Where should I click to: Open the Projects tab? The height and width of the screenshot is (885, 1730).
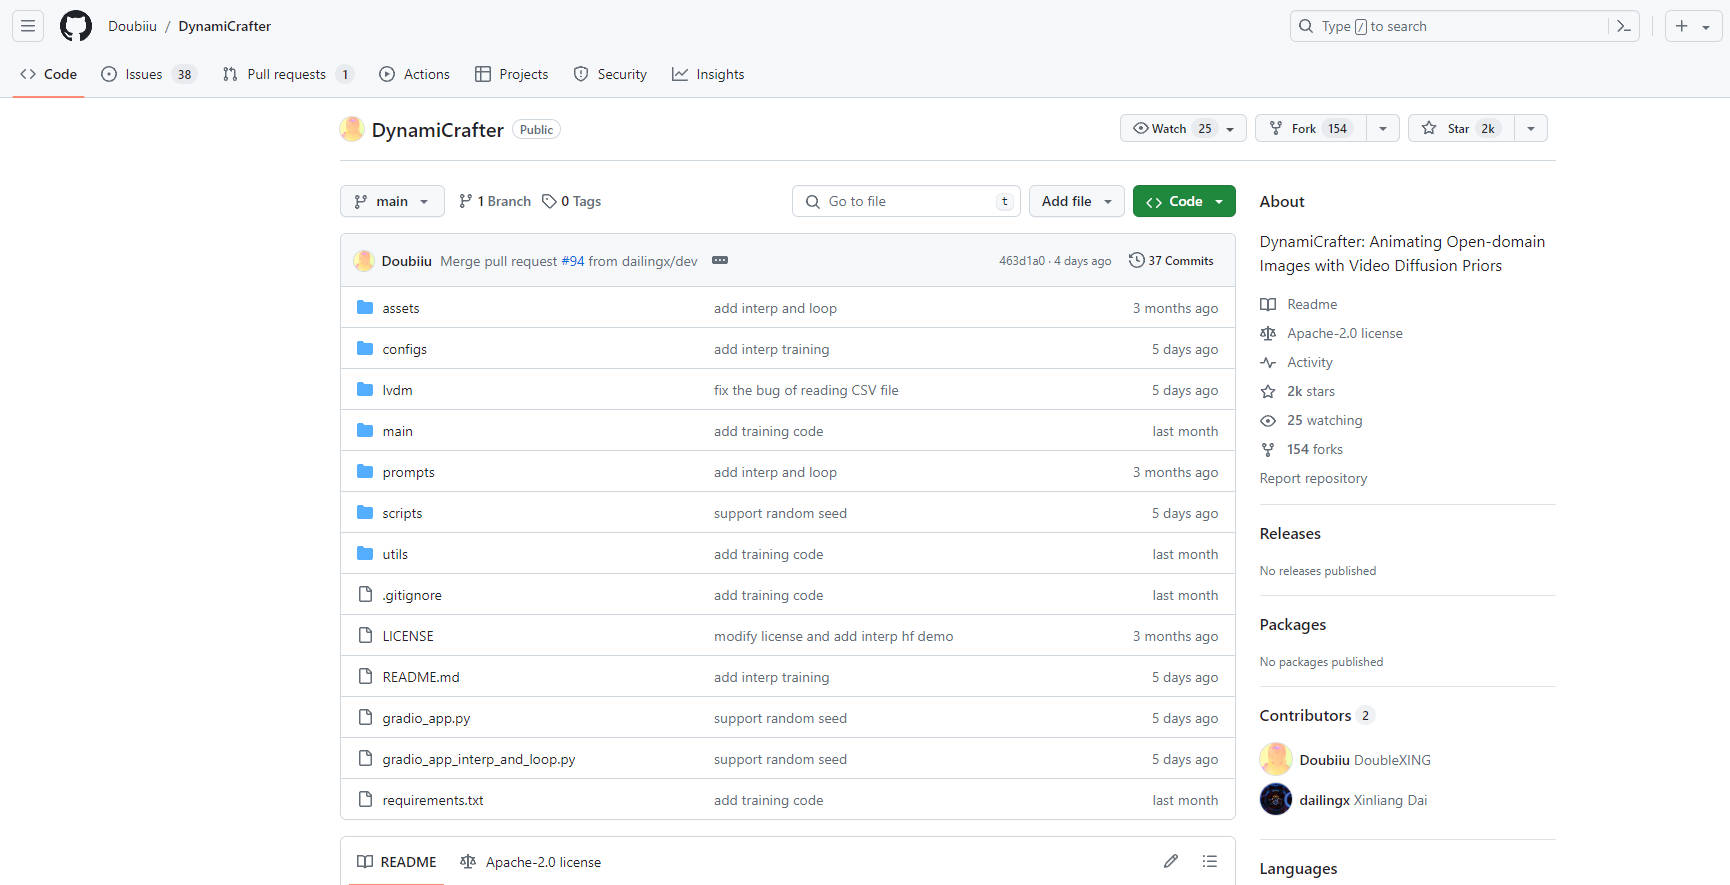512,74
